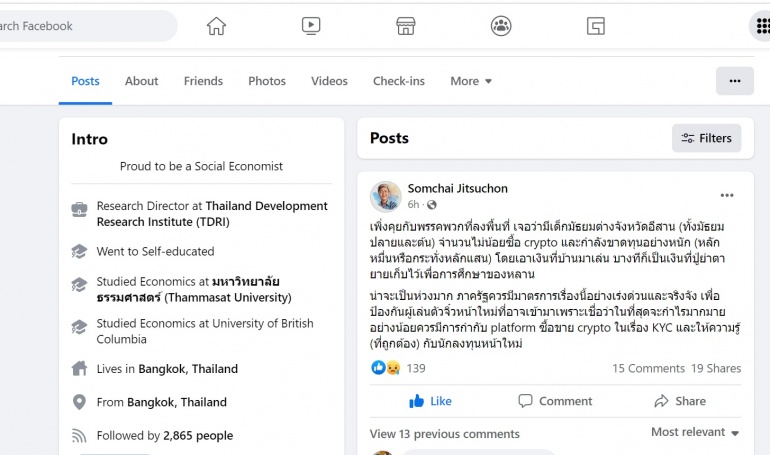The height and width of the screenshot is (455, 770).
Task: Open the Most relevant comment sort dropdown
Action: coord(695,432)
